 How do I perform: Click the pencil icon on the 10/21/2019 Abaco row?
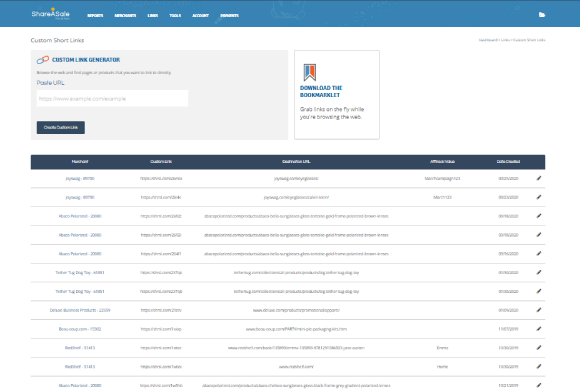click(x=539, y=385)
